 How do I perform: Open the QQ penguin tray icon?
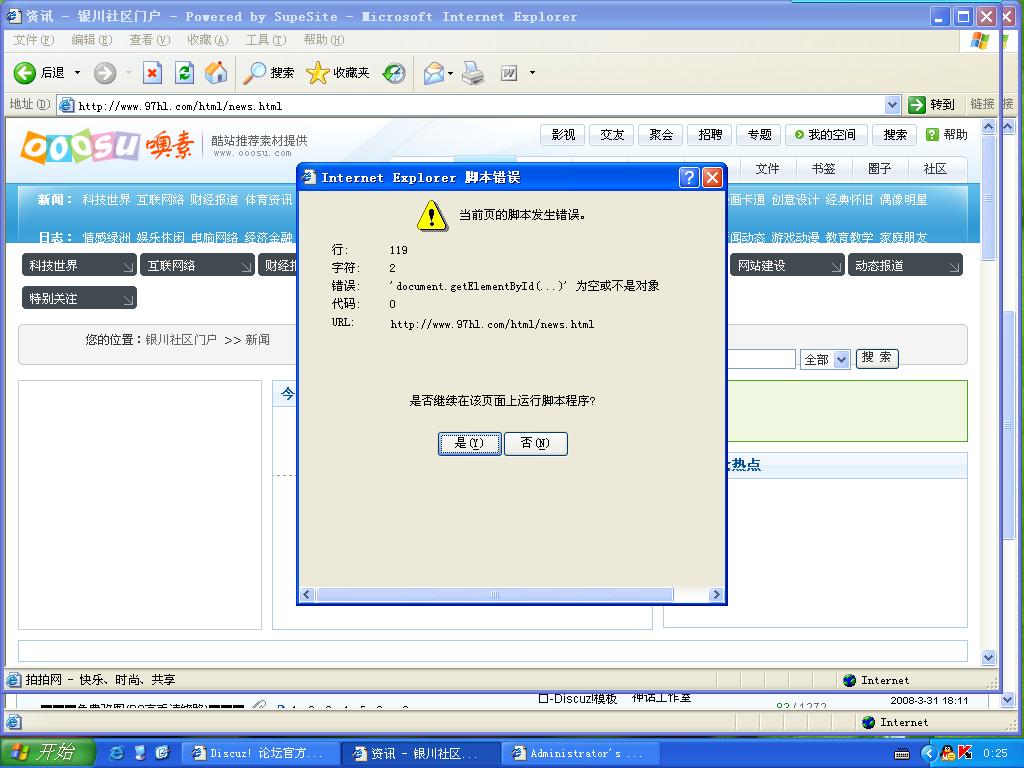[948, 753]
